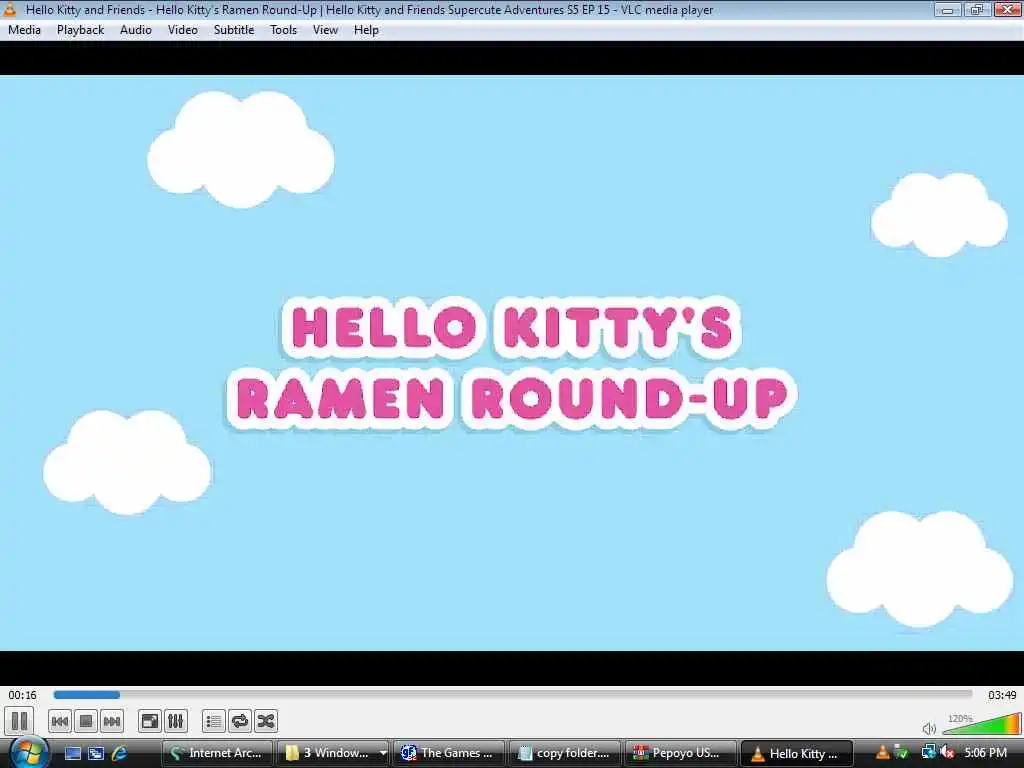Launch Internet Explorer from quick launch
This screenshot has width=1024, height=768.
[x=120, y=753]
